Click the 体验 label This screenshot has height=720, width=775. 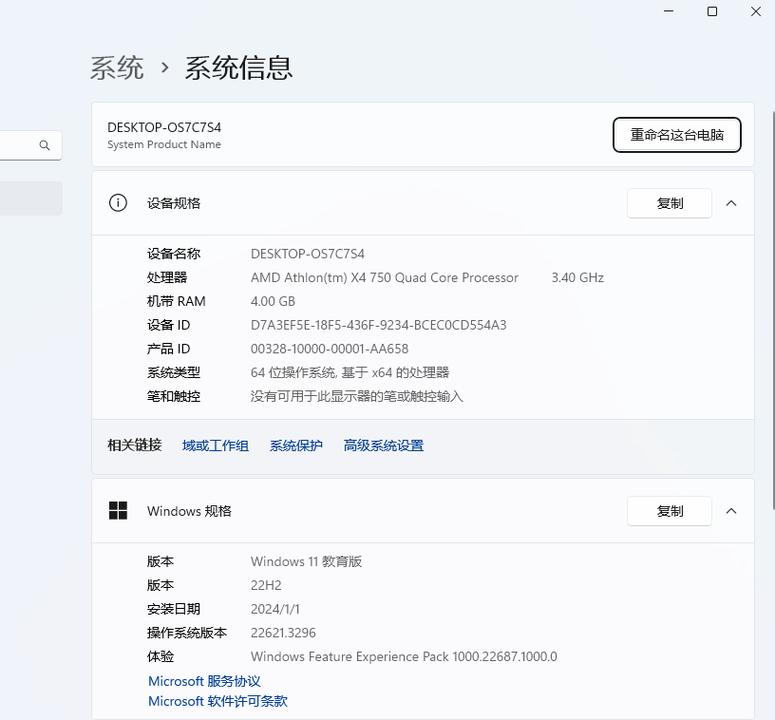(x=160, y=657)
